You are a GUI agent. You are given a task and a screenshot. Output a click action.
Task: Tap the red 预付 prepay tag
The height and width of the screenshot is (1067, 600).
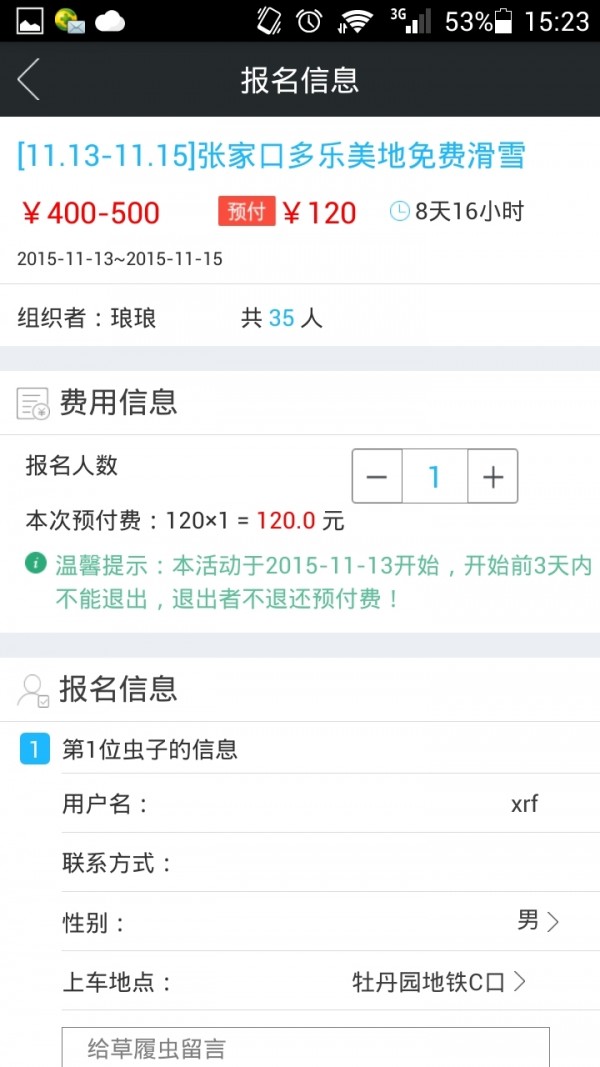[x=246, y=211]
